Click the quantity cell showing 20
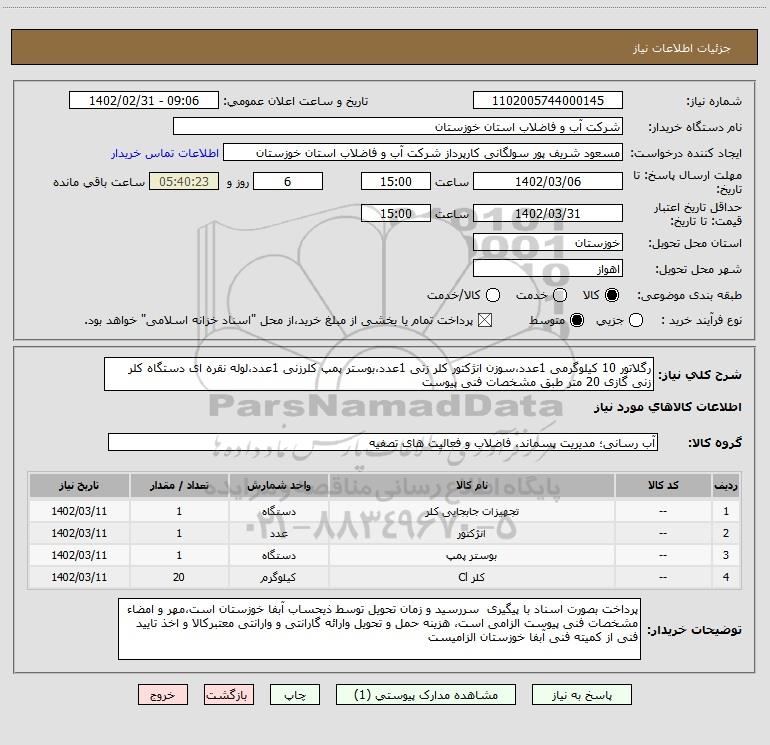The width and height of the screenshot is (770, 745). (x=179, y=577)
